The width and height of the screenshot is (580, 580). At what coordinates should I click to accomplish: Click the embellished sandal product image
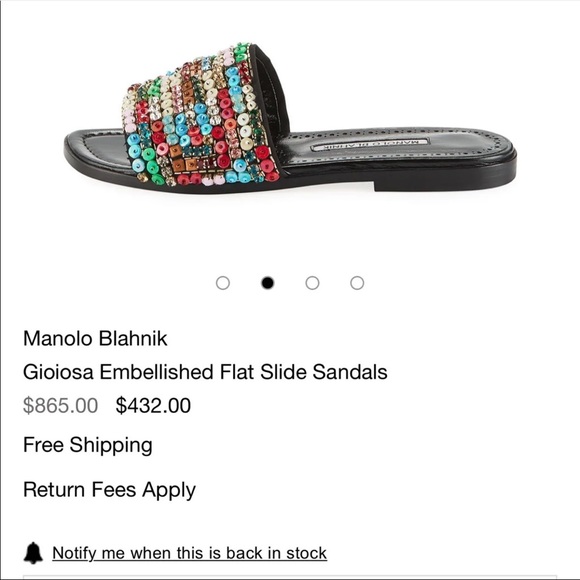click(x=290, y=118)
